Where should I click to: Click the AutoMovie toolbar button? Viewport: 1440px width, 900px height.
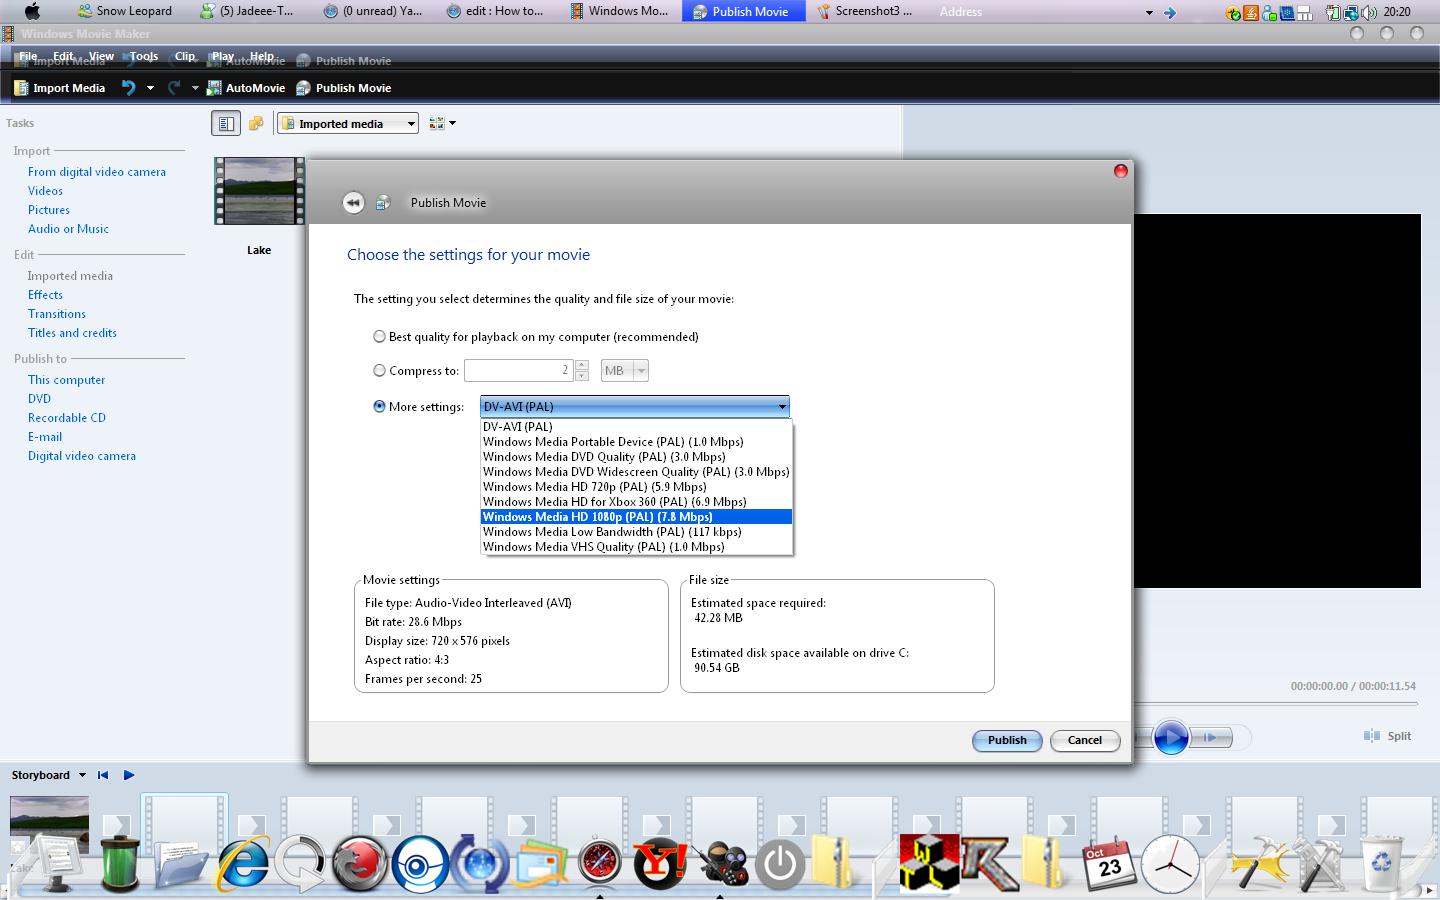246,88
